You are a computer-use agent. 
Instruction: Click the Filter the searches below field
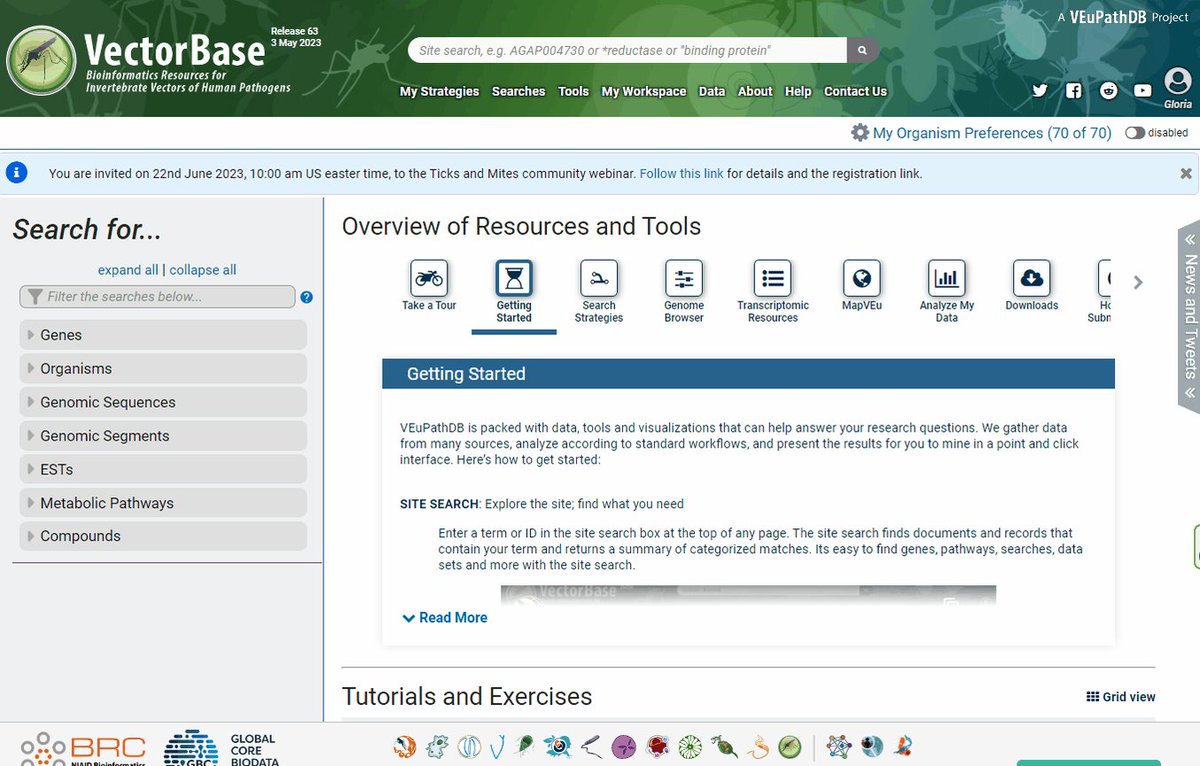(x=157, y=297)
